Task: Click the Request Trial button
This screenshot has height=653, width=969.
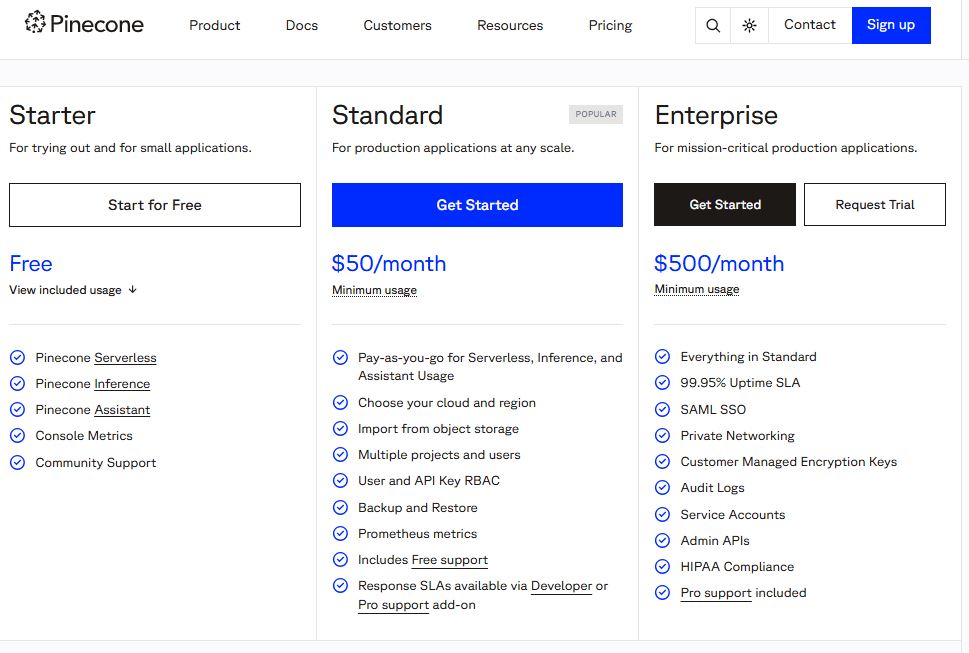Action: point(874,204)
